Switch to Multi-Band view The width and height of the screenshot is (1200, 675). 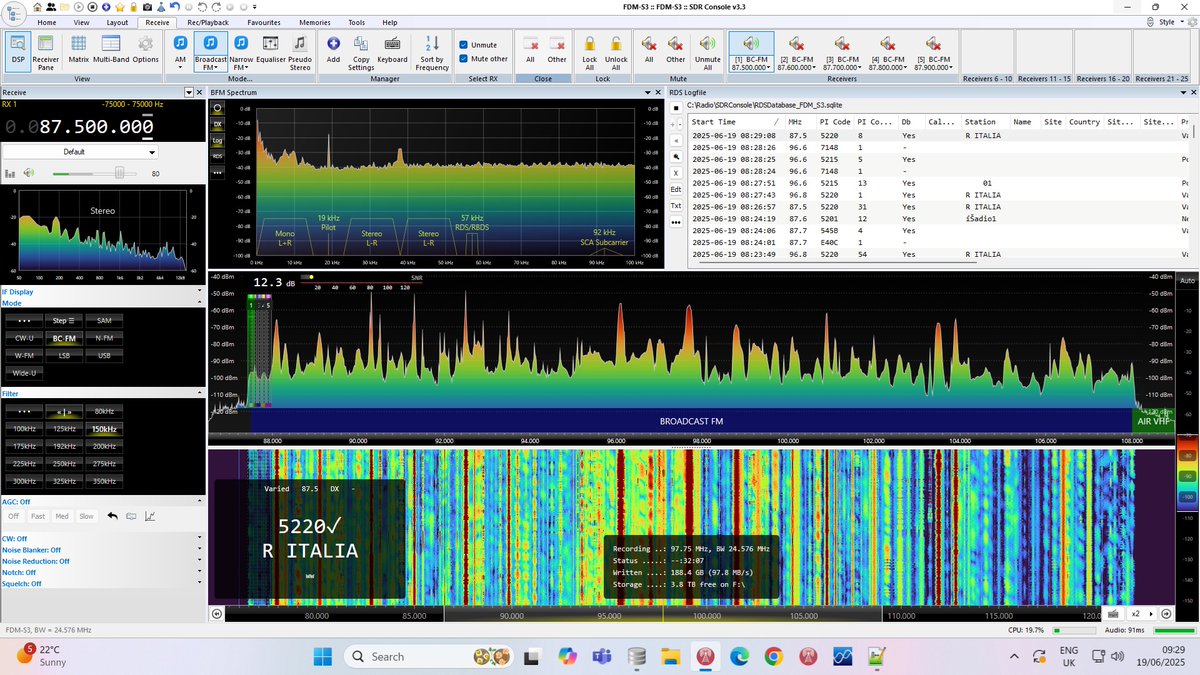click(x=111, y=50)
